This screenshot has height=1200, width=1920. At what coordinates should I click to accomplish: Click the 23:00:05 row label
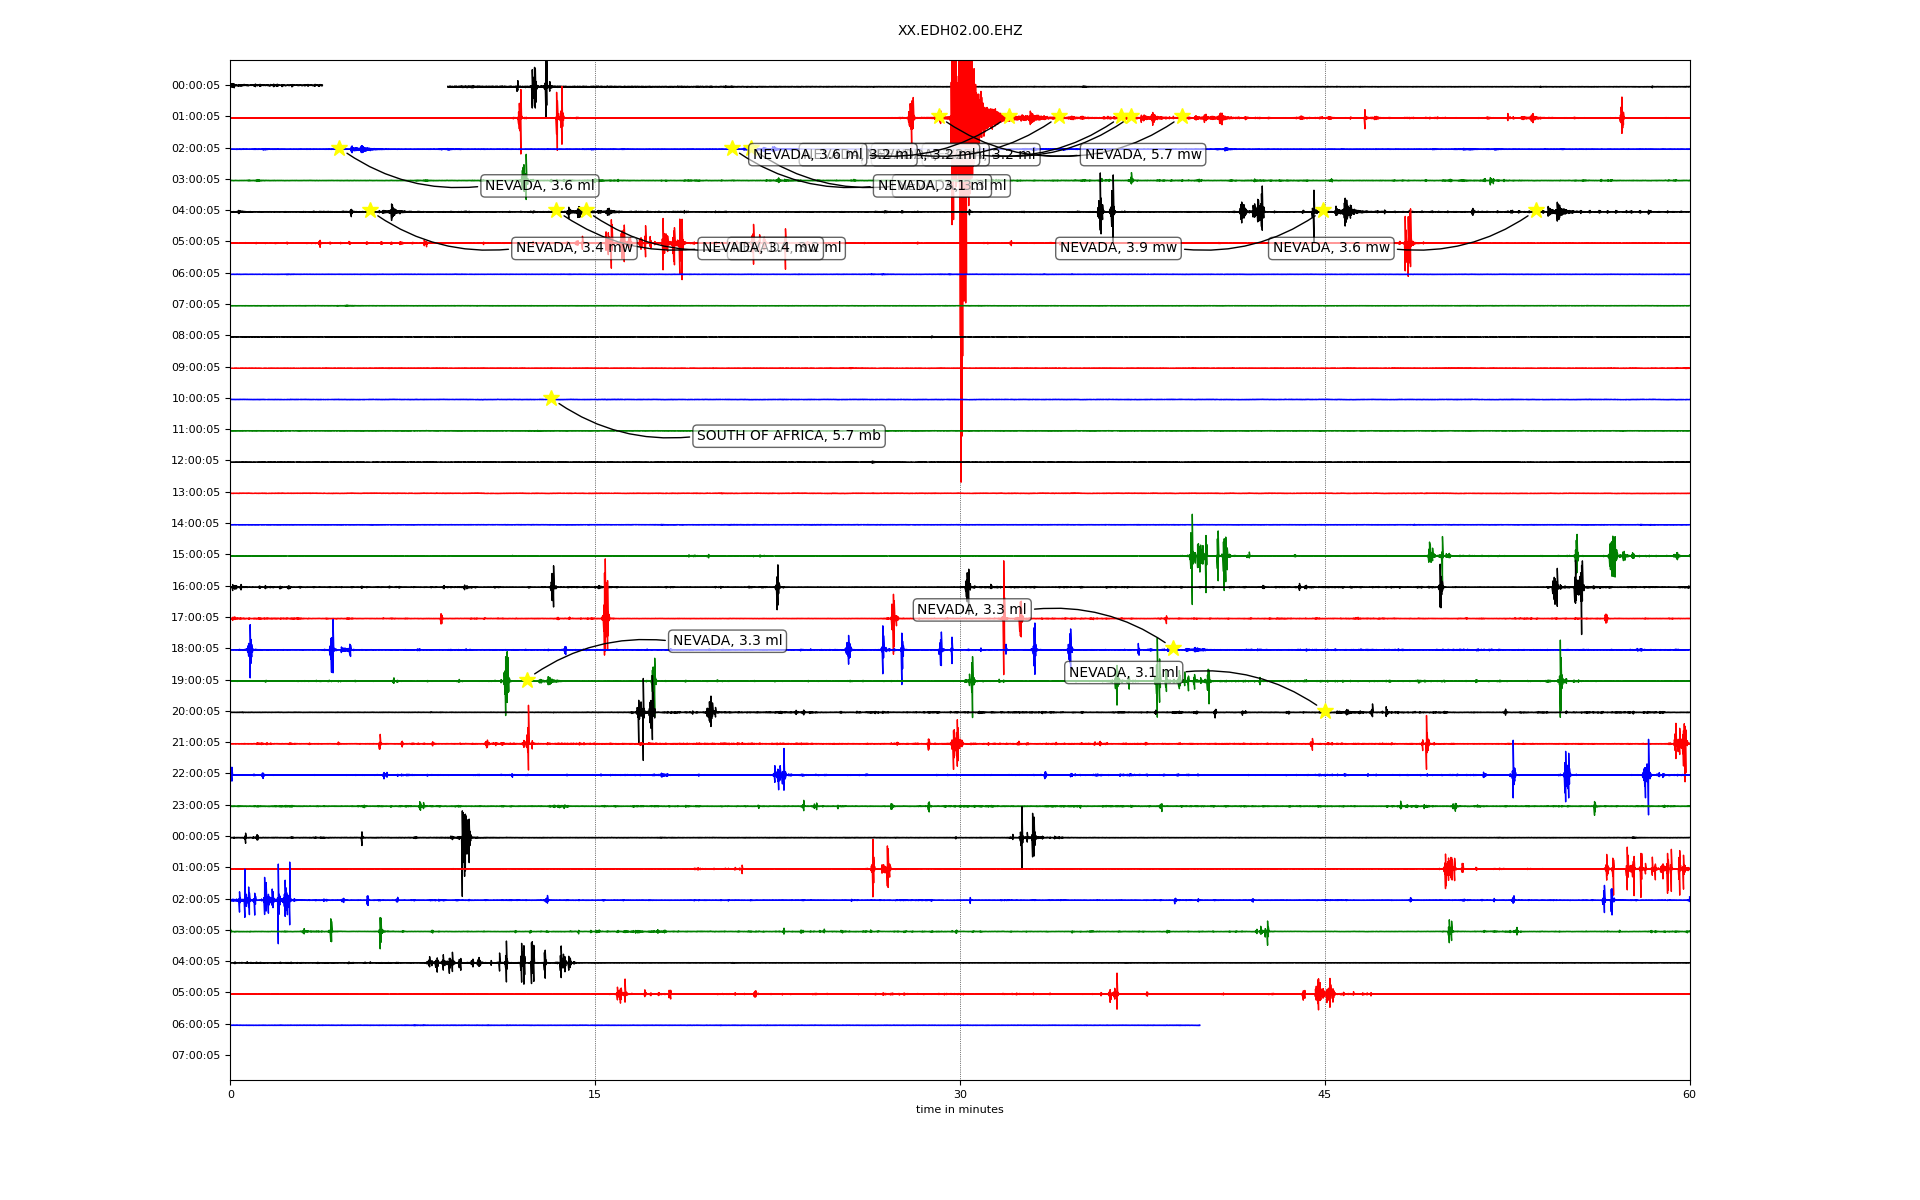tap(196, 806)
